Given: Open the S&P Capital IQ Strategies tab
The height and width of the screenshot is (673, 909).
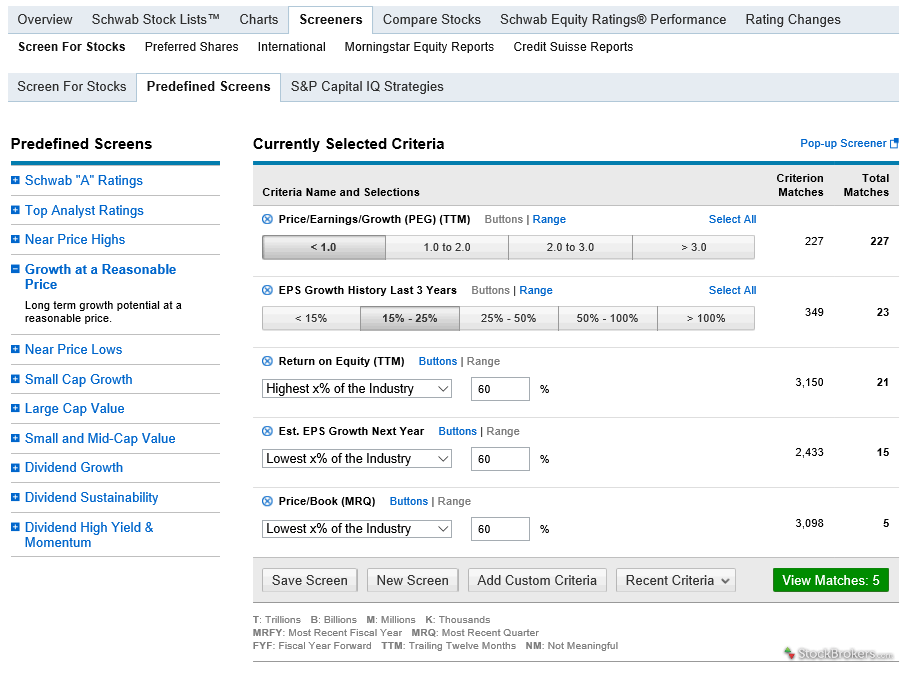Looking at the screenshot, I should [367, 87].
